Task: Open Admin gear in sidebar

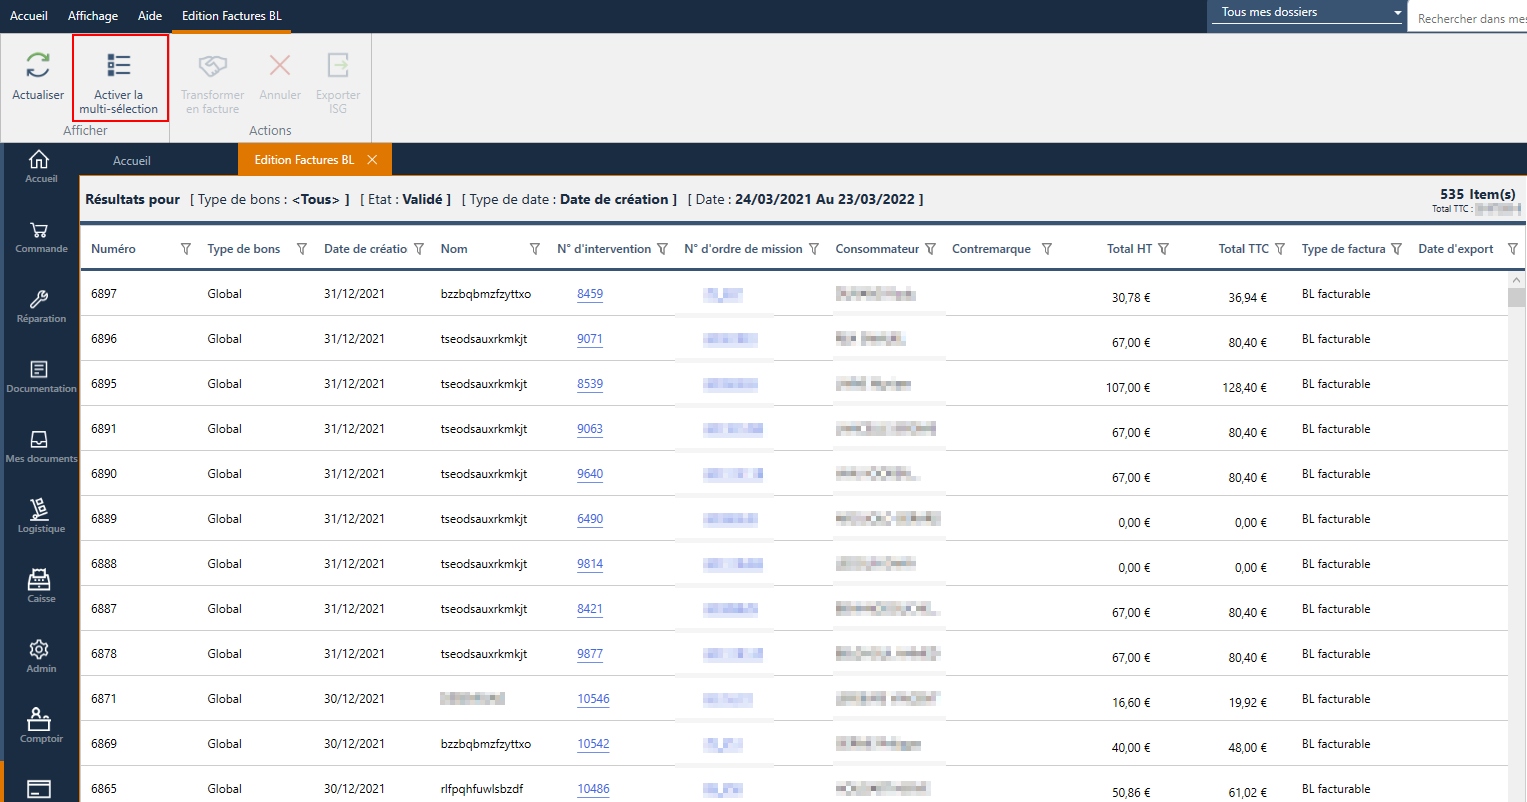Action: point(40,657)
